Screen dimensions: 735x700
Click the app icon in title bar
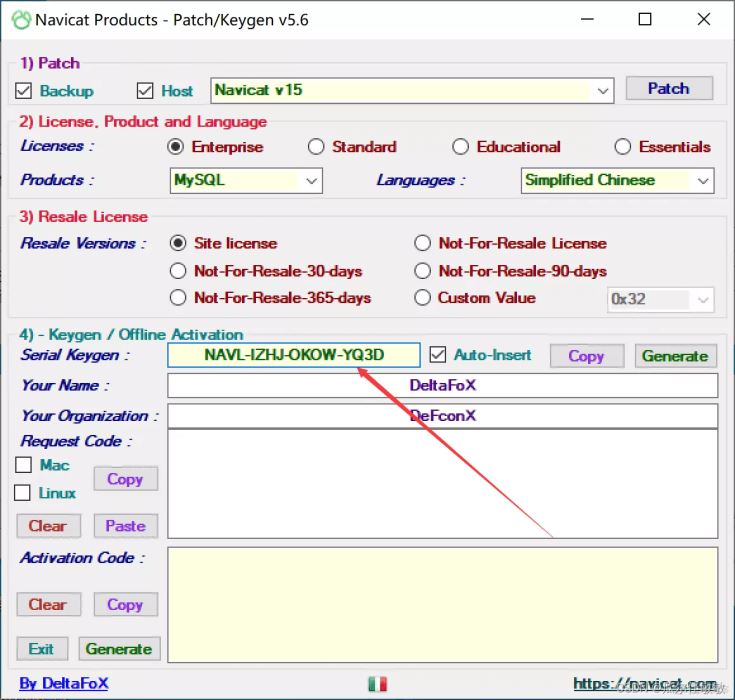pyautogui.click(x=19, y=19)
